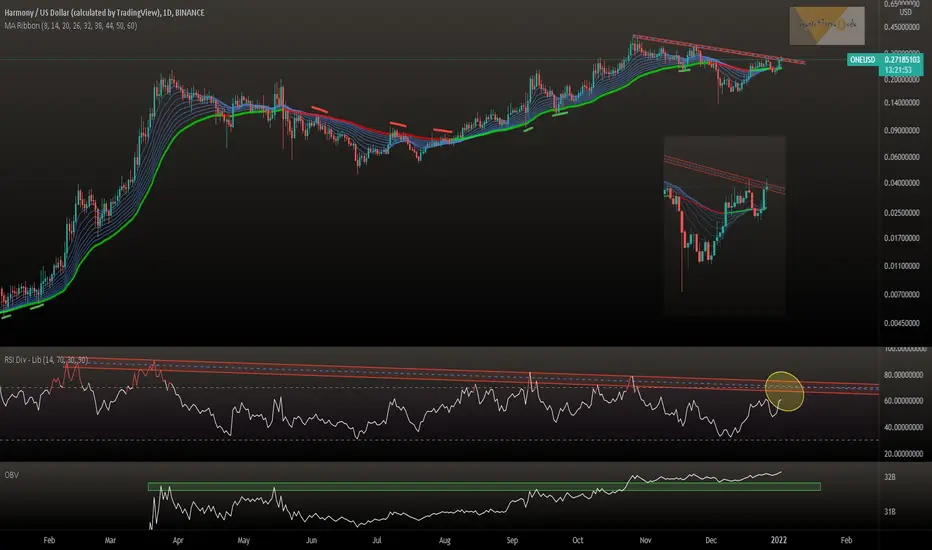932x550 pixels.
Task: Click the 32B OBV scale label
Action: coord(890,477)
